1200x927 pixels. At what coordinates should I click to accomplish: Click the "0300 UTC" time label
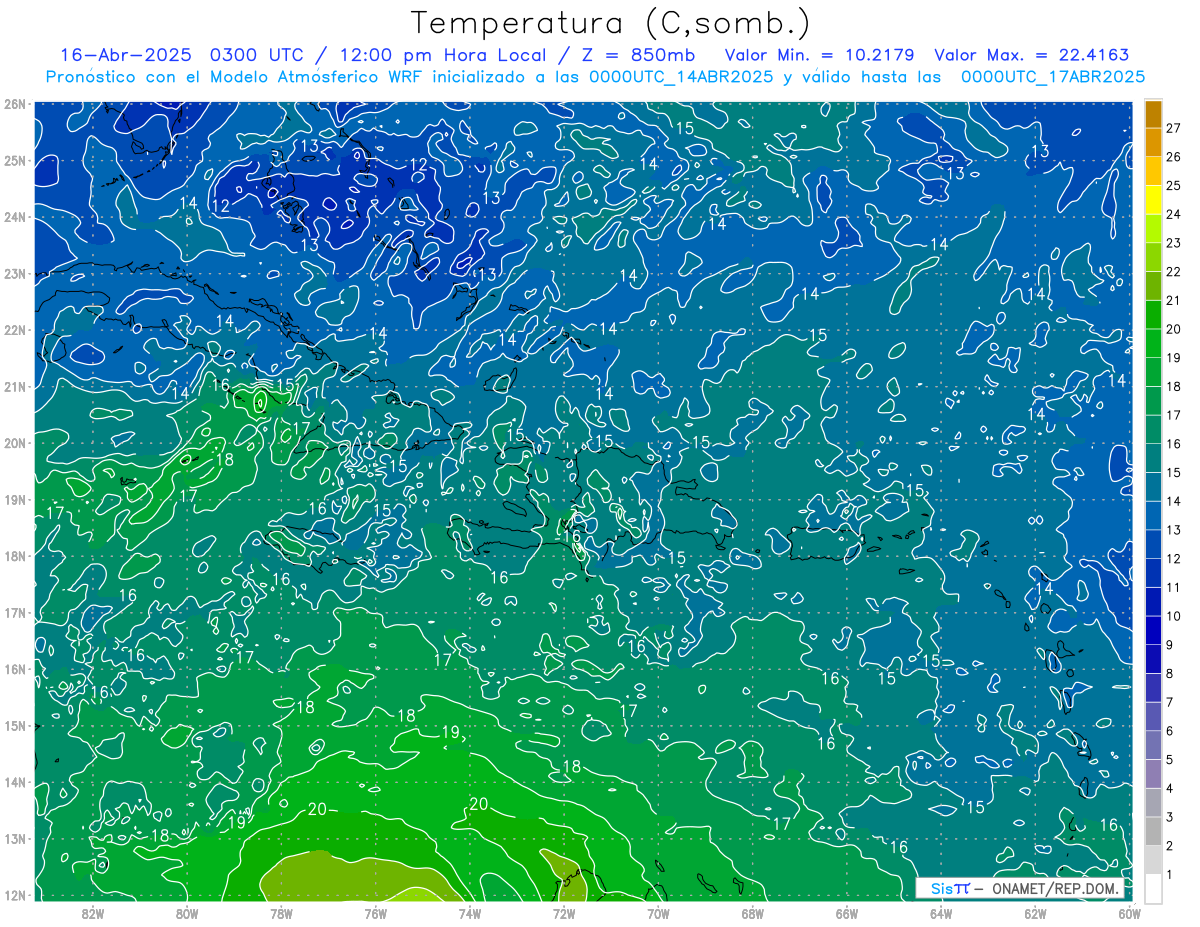pyautogui.click(x=255, y=55)
